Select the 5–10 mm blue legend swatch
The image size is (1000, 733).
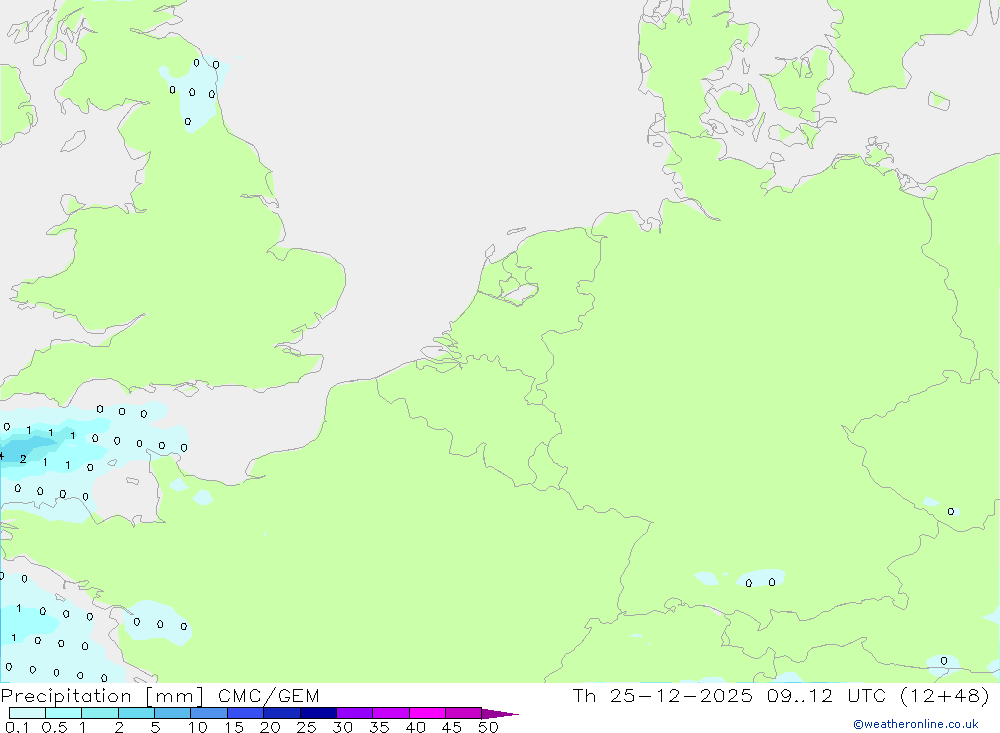coord(173,713)
